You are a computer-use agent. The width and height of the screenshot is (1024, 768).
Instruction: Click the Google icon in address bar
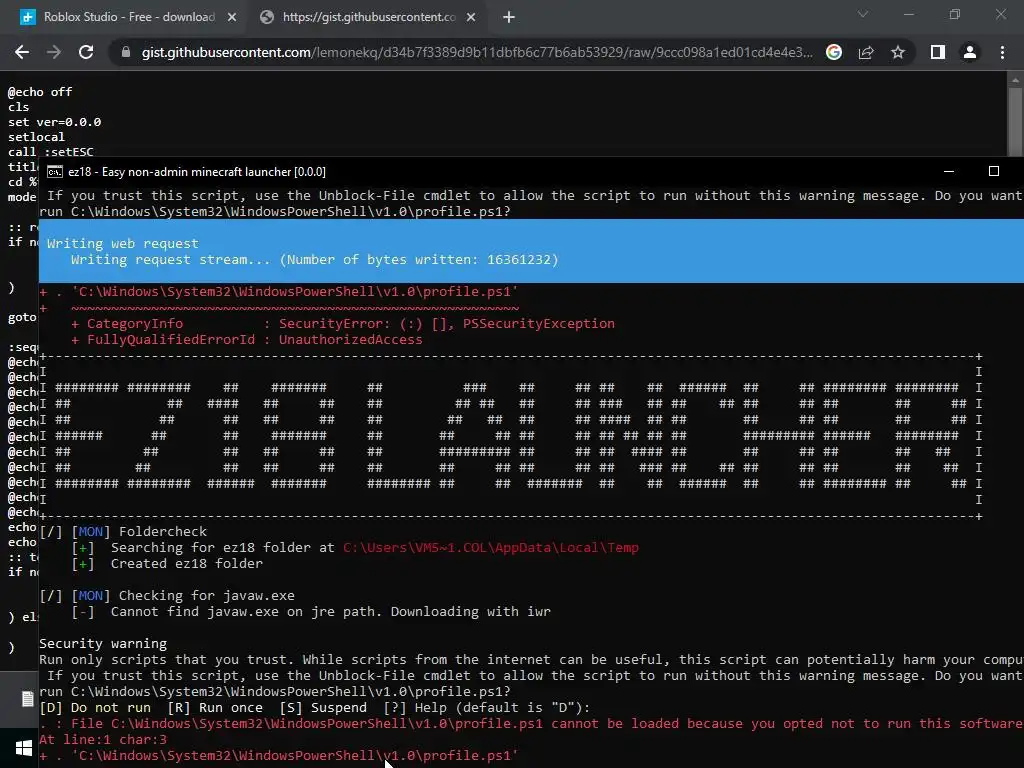834,52
